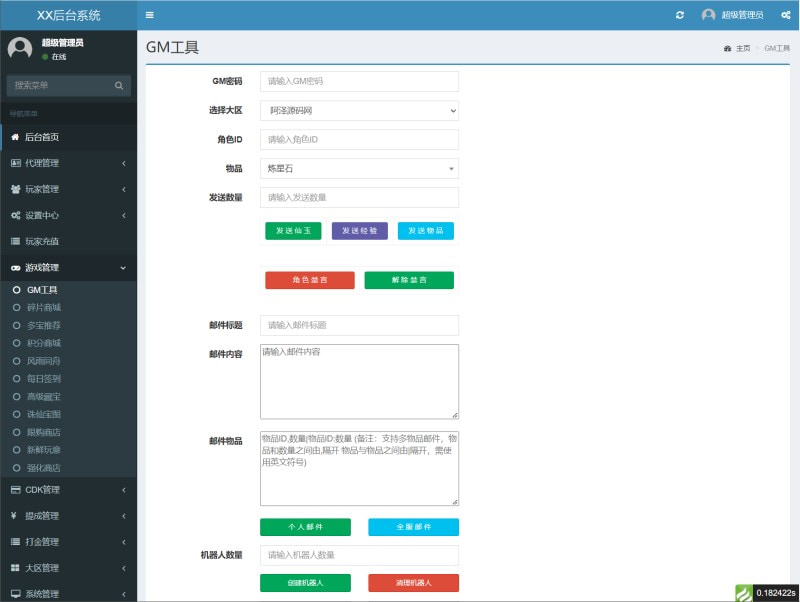The width and height of the screenshot is (800, 602).
Task: Open the 物品 dropdown showing 炼星石
Action: pos(359,169)
